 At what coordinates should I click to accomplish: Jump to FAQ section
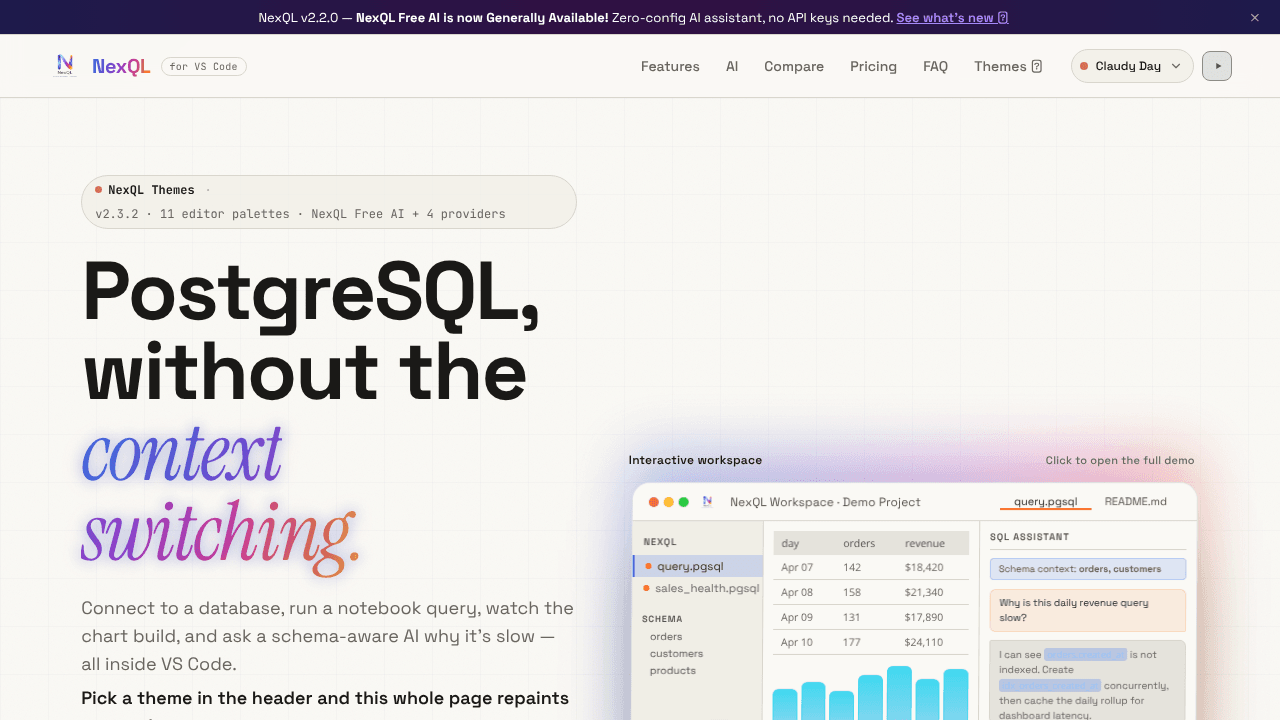point(935,66)
